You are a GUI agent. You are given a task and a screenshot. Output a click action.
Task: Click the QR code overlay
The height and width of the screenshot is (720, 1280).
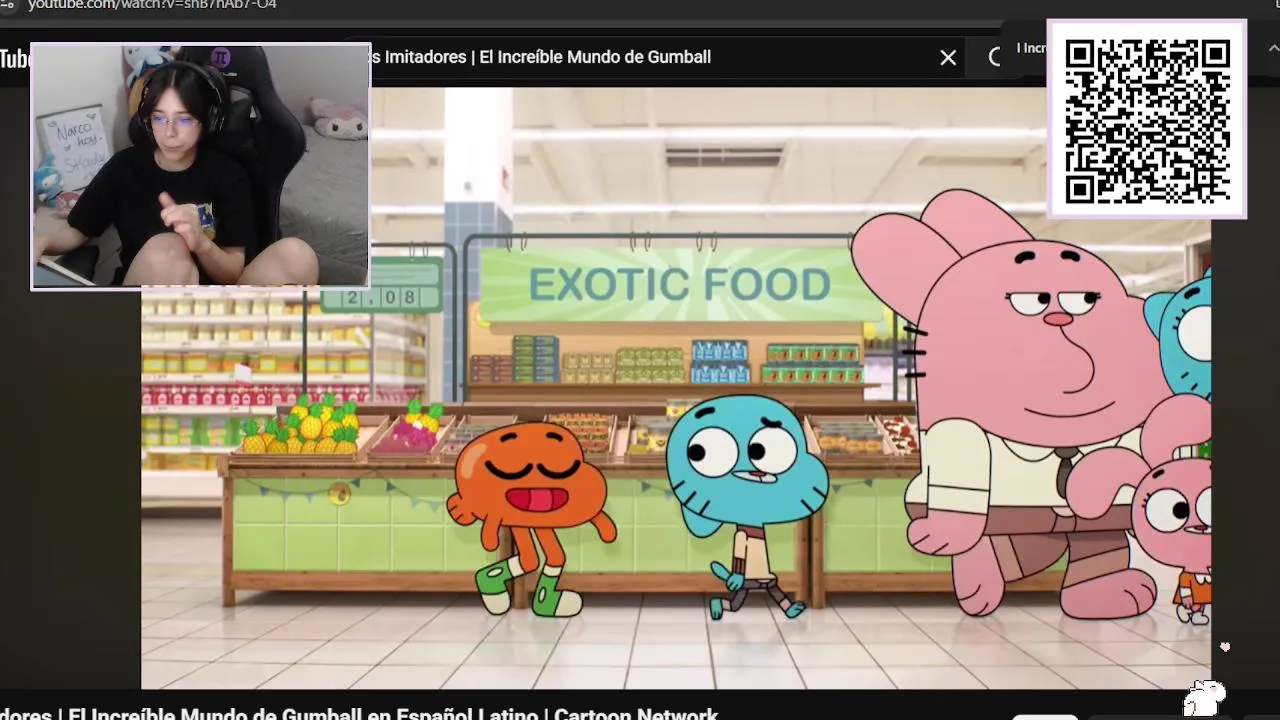(x=1147, y=119)
